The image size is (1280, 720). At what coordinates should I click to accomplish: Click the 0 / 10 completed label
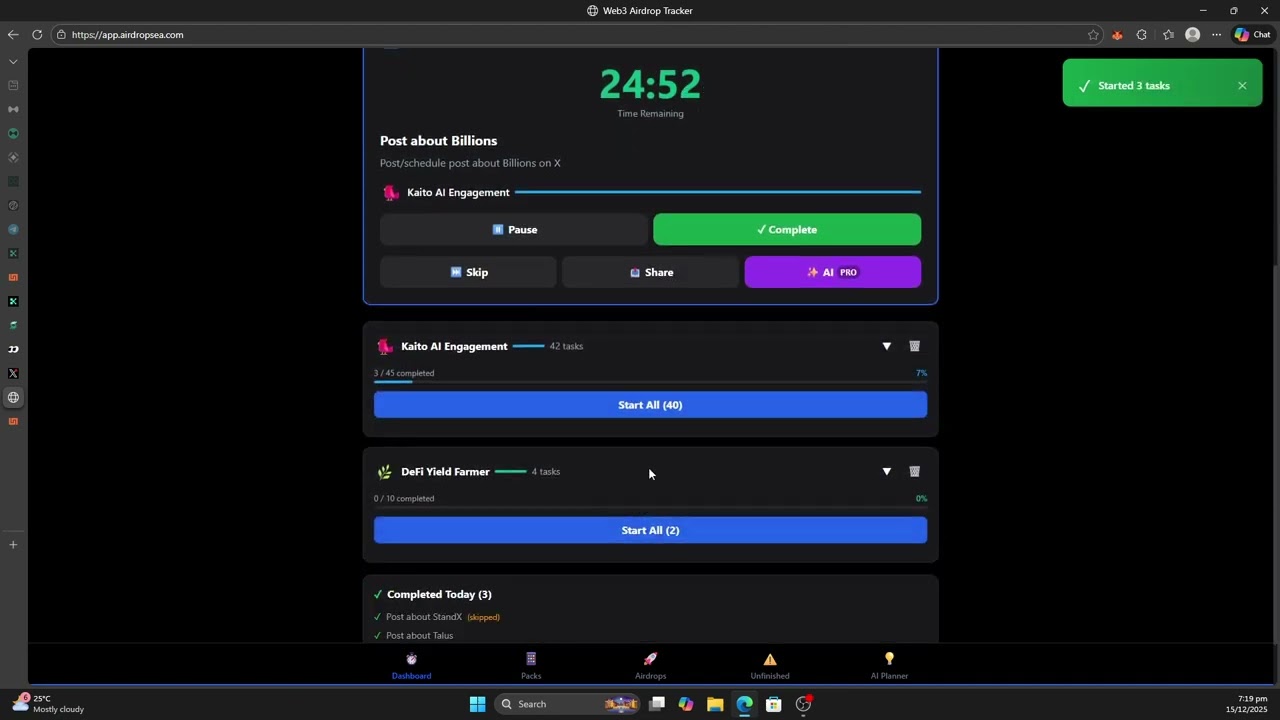[404, 498]
